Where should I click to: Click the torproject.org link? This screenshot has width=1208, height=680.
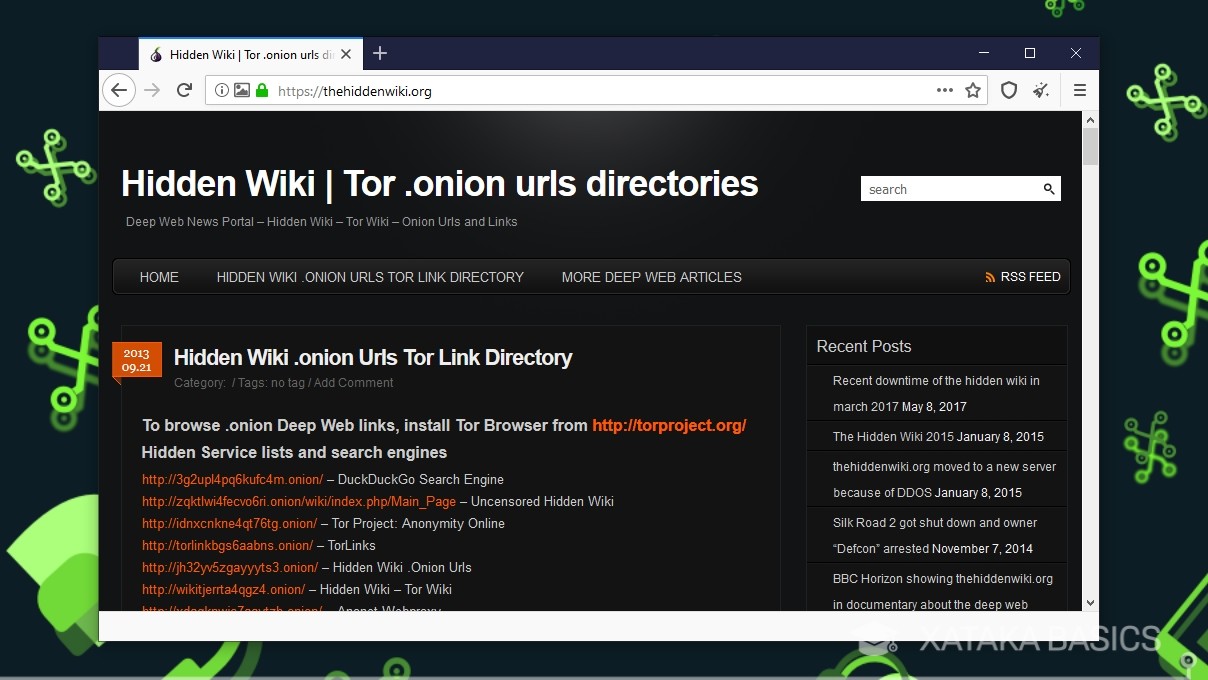(x=669, y=425)
